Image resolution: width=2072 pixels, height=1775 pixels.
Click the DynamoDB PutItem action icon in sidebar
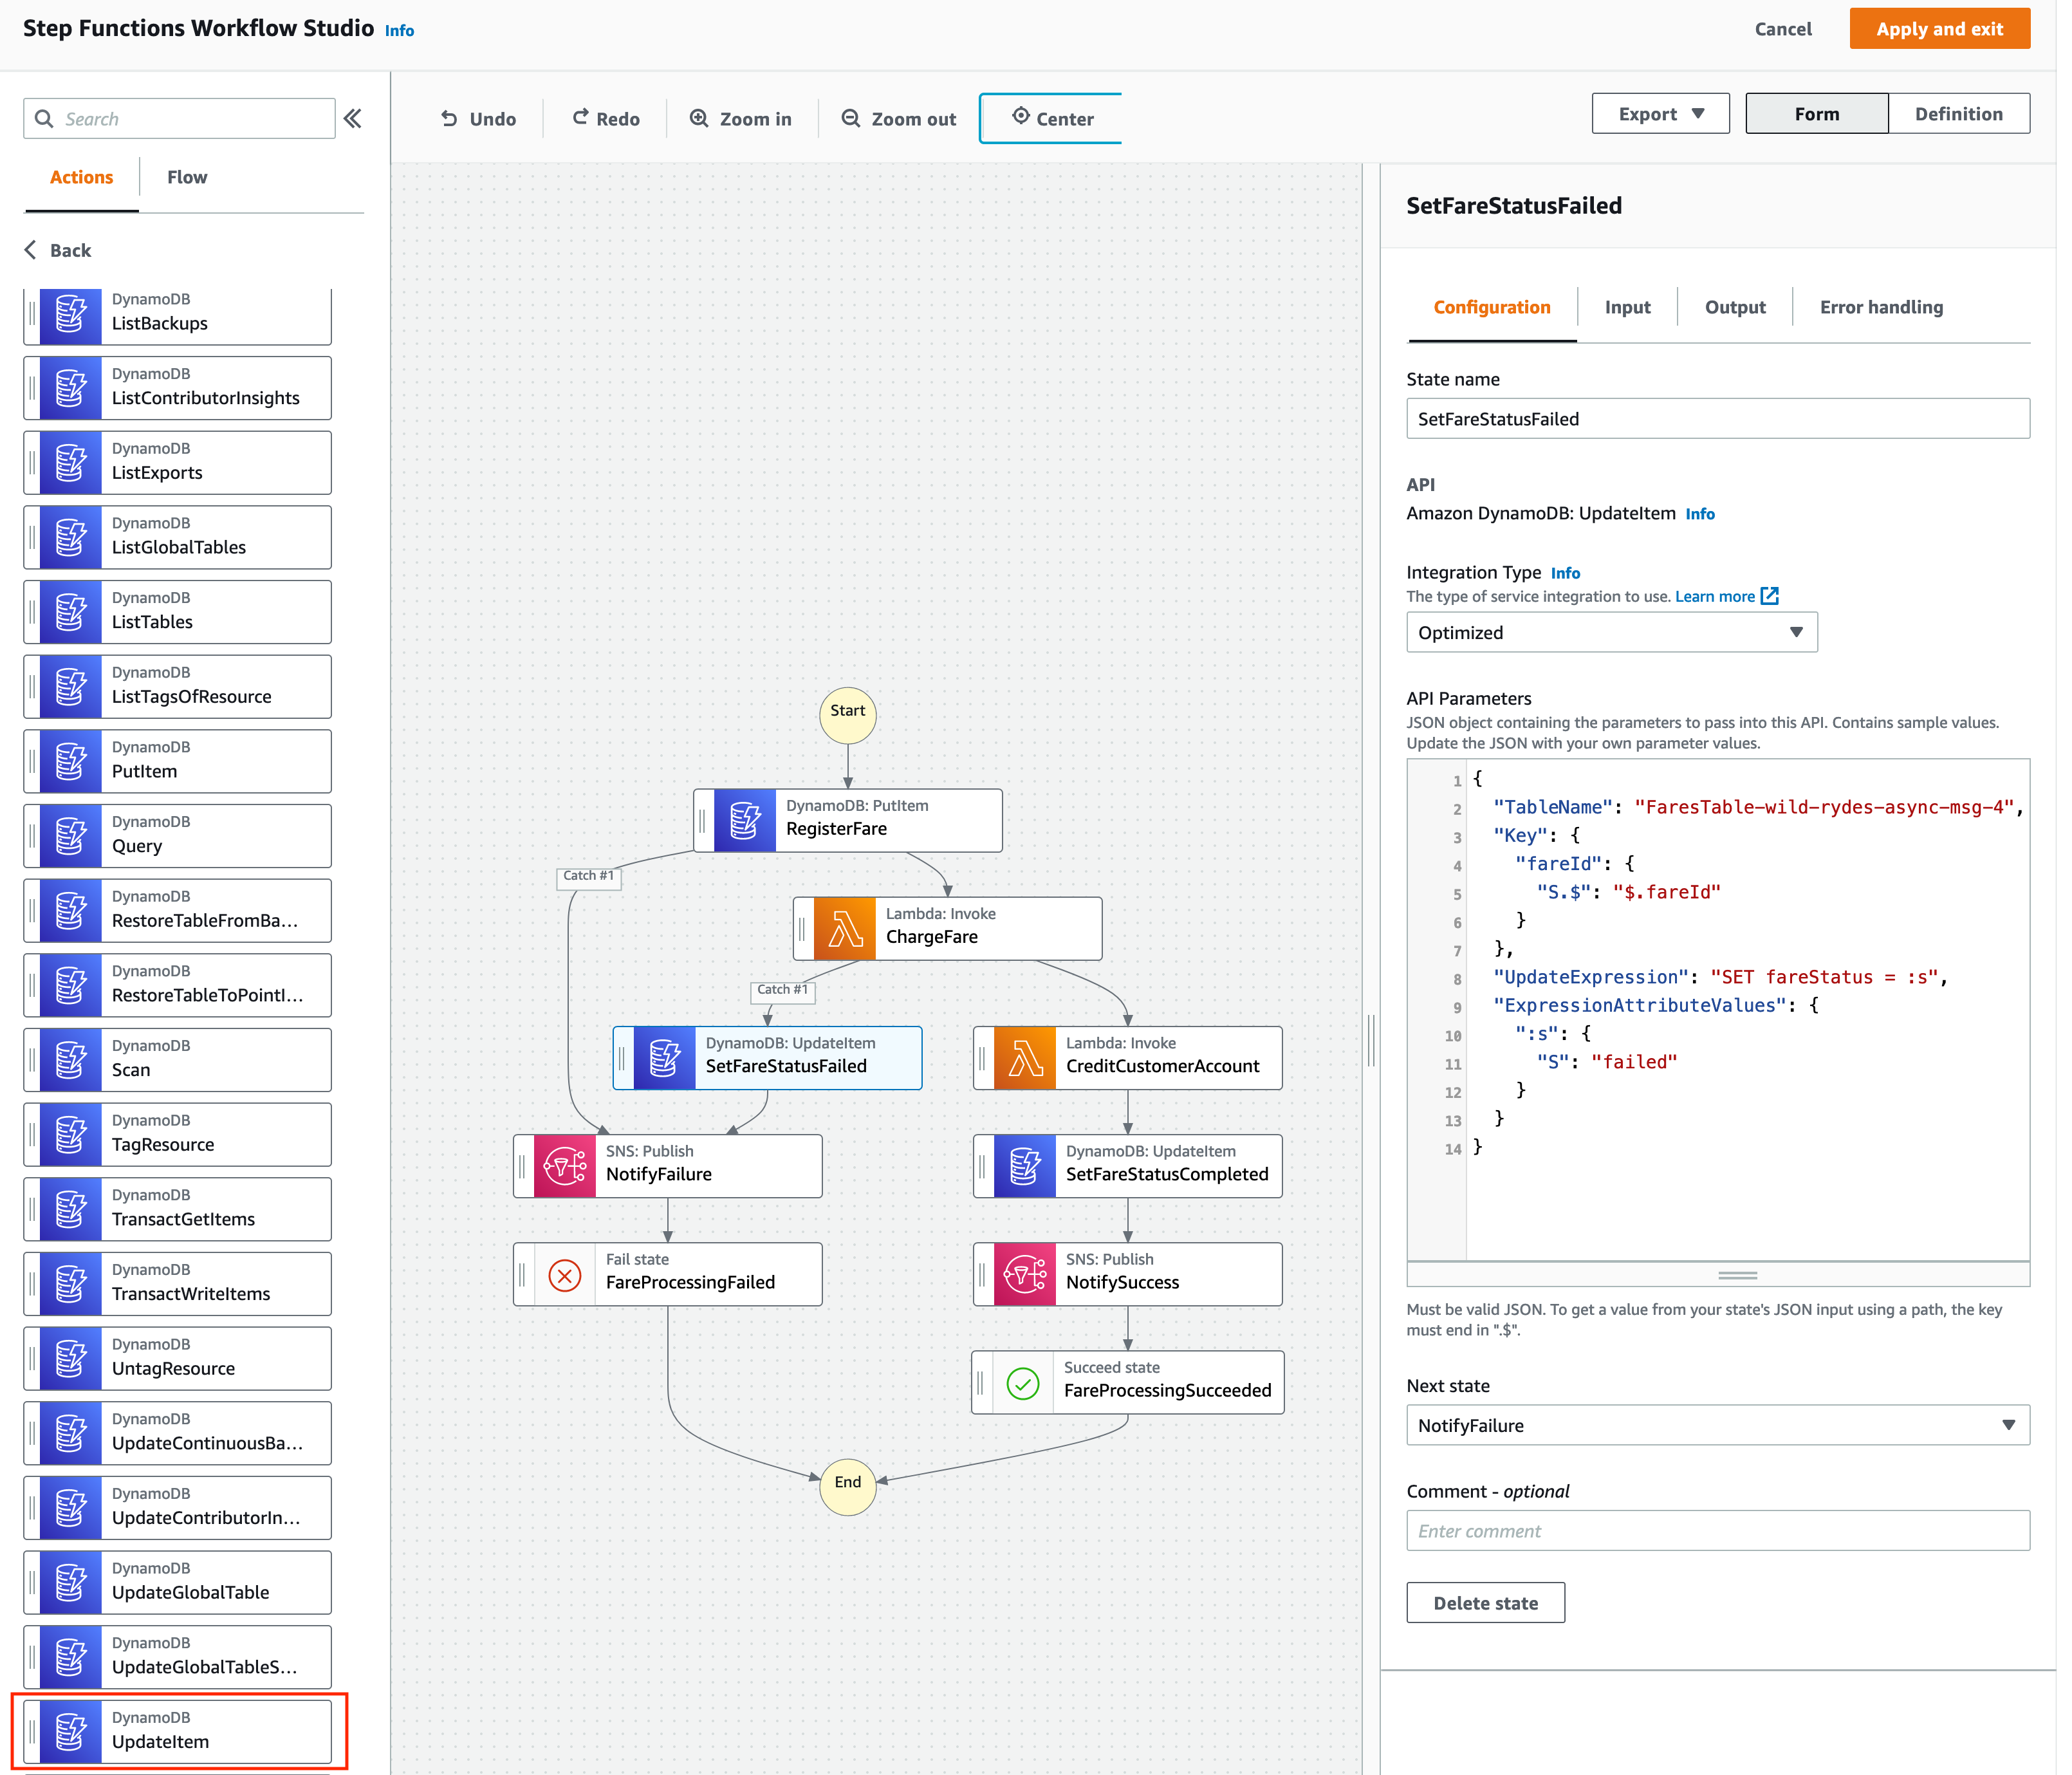click(x=71, y=761)
